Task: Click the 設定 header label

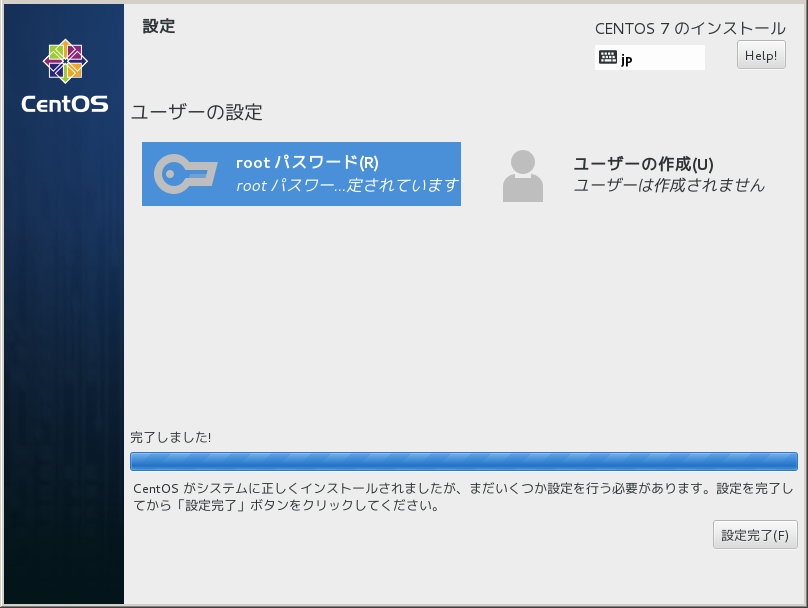Action: pos(159,26)
